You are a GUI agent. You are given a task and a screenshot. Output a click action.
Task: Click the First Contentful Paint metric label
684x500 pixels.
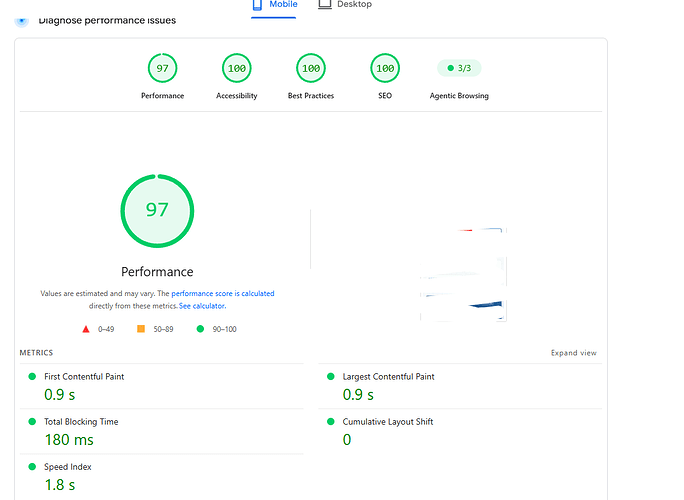click(x=84, y=377)
